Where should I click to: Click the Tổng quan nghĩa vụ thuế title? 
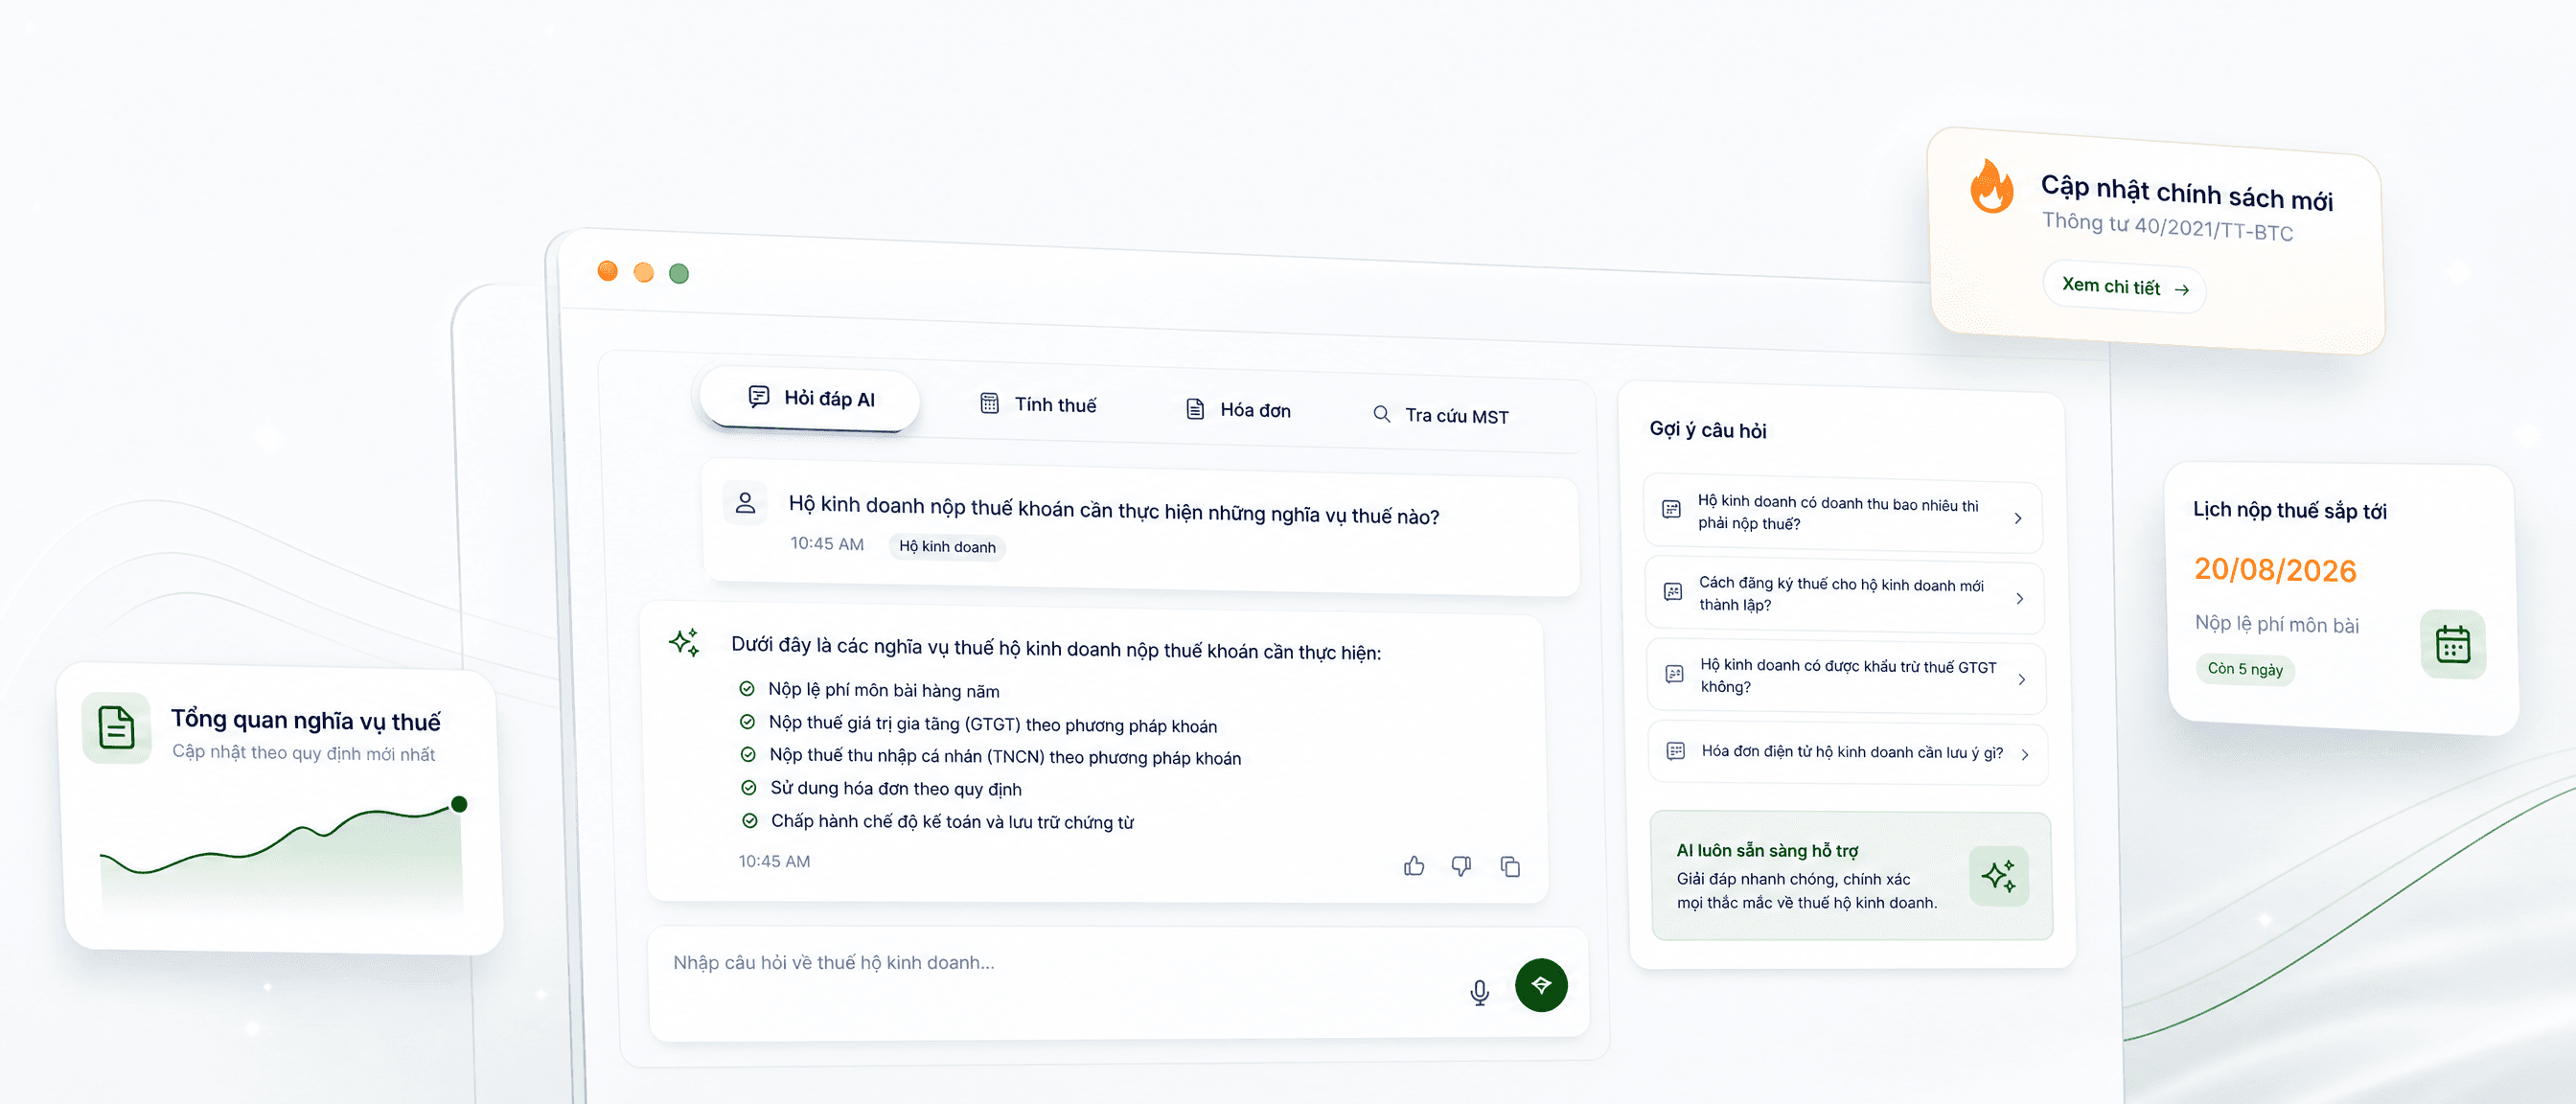coord(305,720)
